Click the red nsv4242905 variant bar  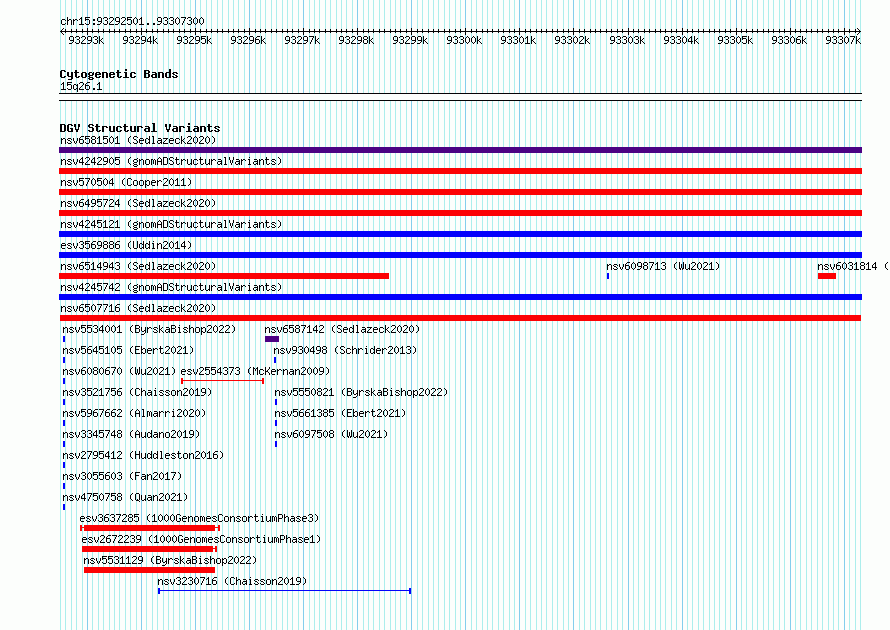coord(460,171)
